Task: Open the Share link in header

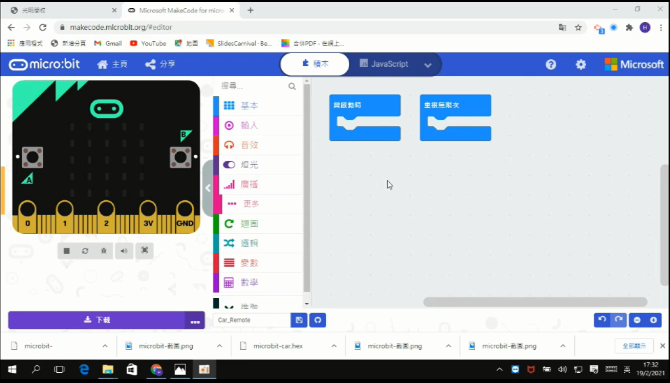Action: click(160, 64)
